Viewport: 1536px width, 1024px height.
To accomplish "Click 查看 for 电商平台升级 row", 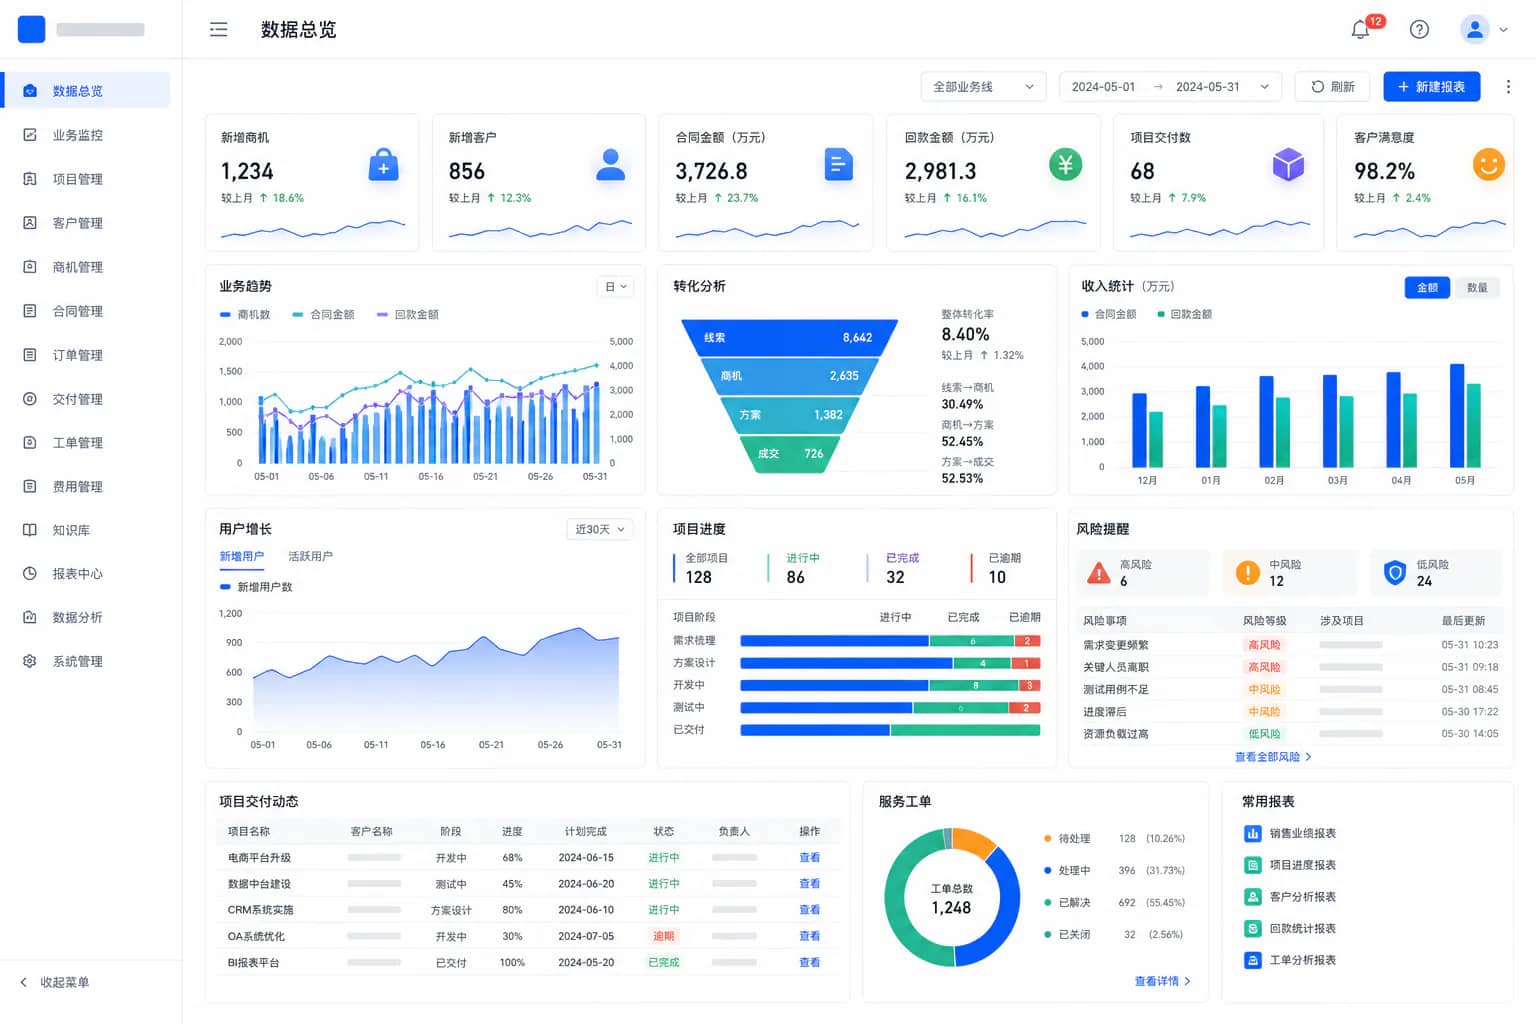I will (809, 858).
